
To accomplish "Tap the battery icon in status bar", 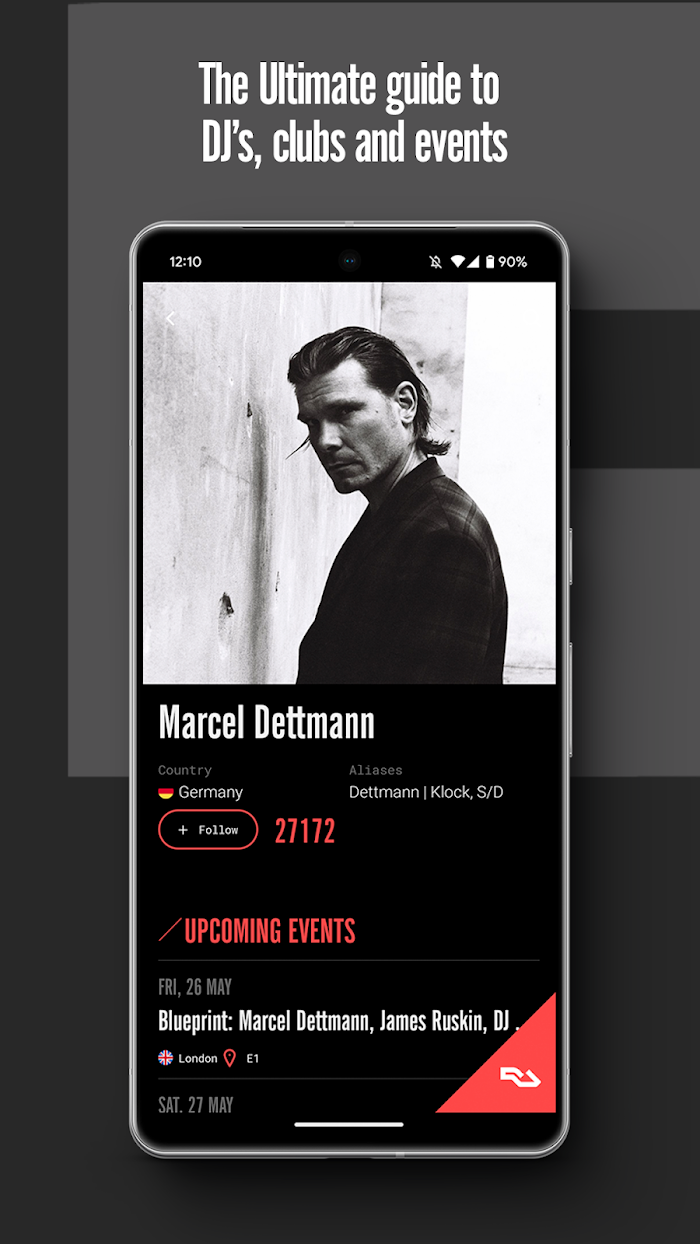I will [490, 262].
